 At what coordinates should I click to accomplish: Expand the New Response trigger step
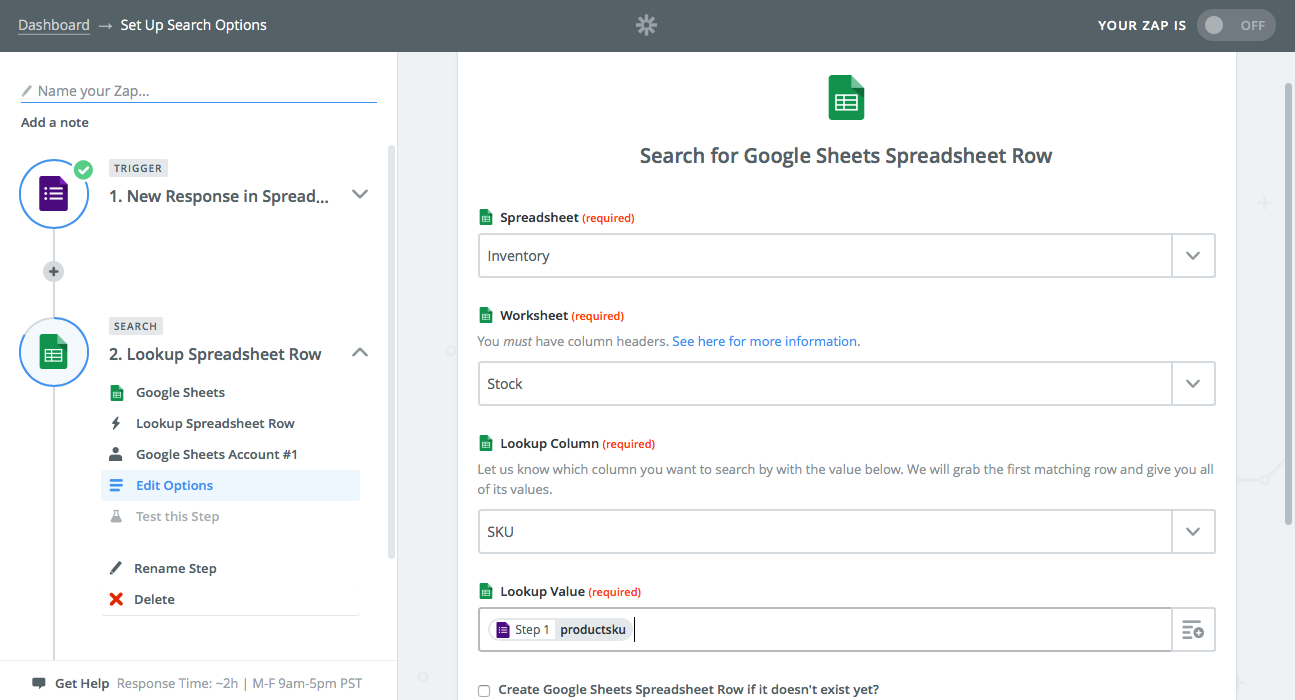360,195
